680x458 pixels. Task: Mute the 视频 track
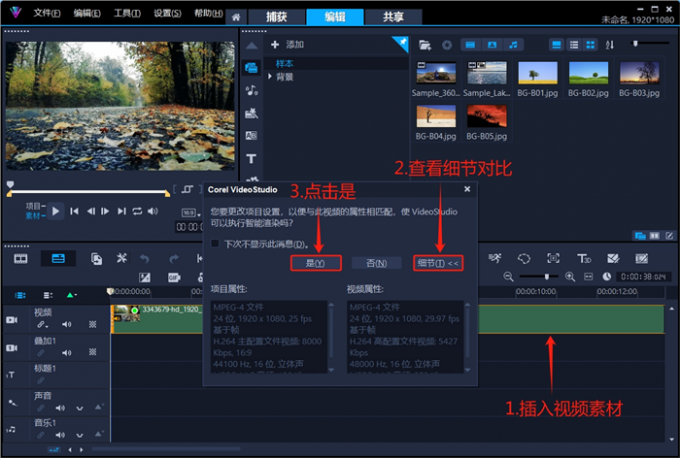pyautogui.click(x=66, y=324)
